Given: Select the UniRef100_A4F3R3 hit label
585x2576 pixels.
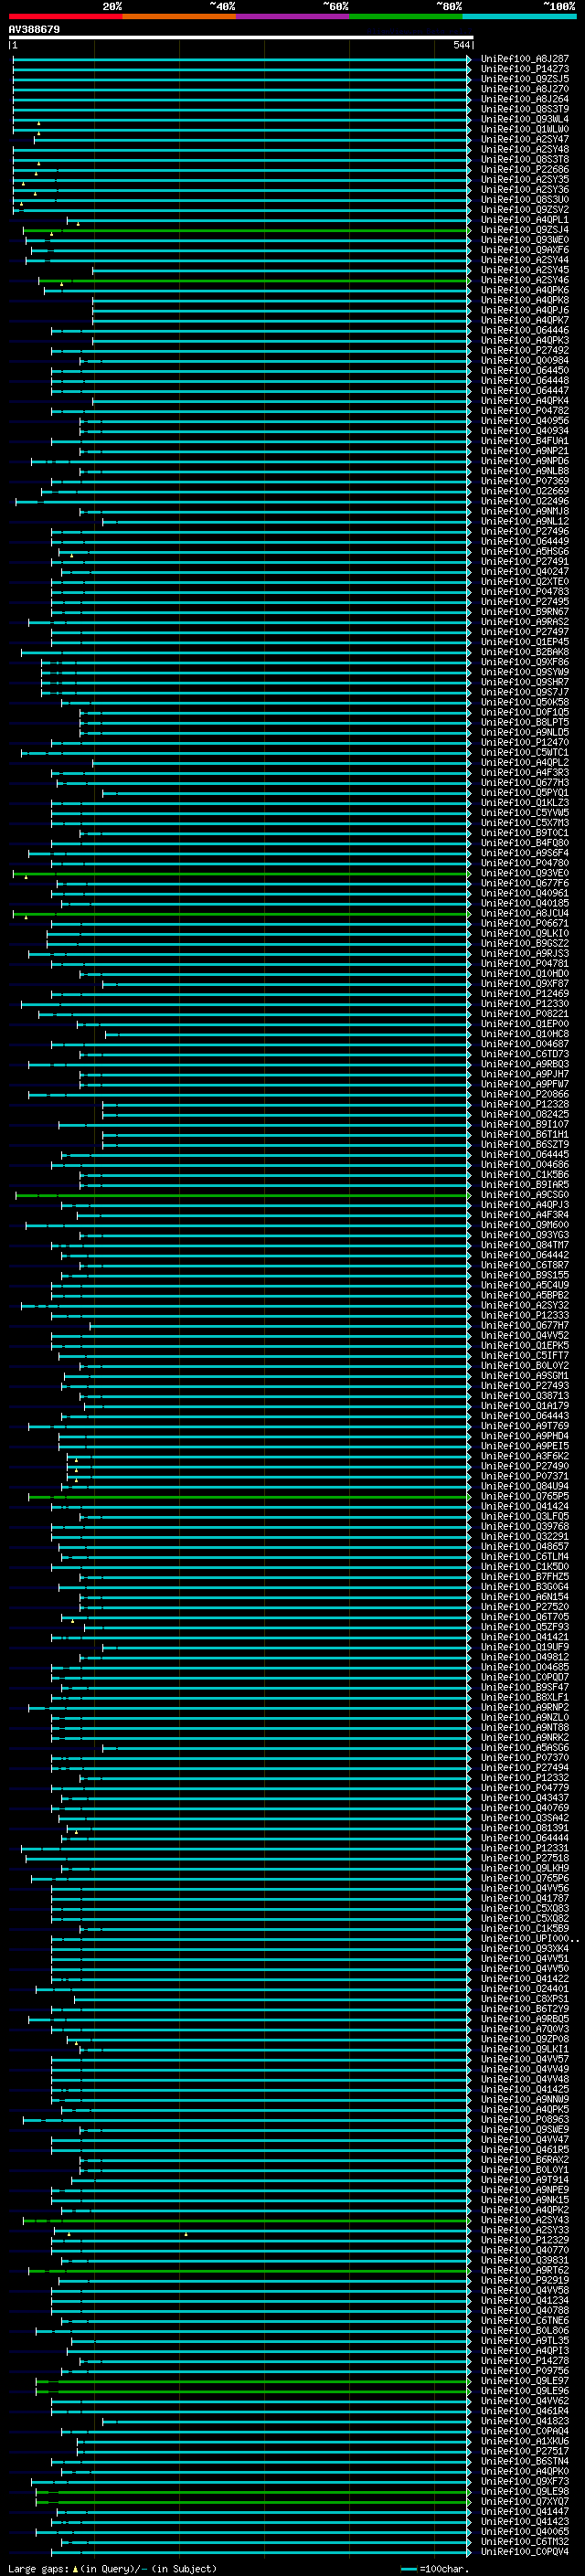Looking at the screenshot, I should 525,773.
